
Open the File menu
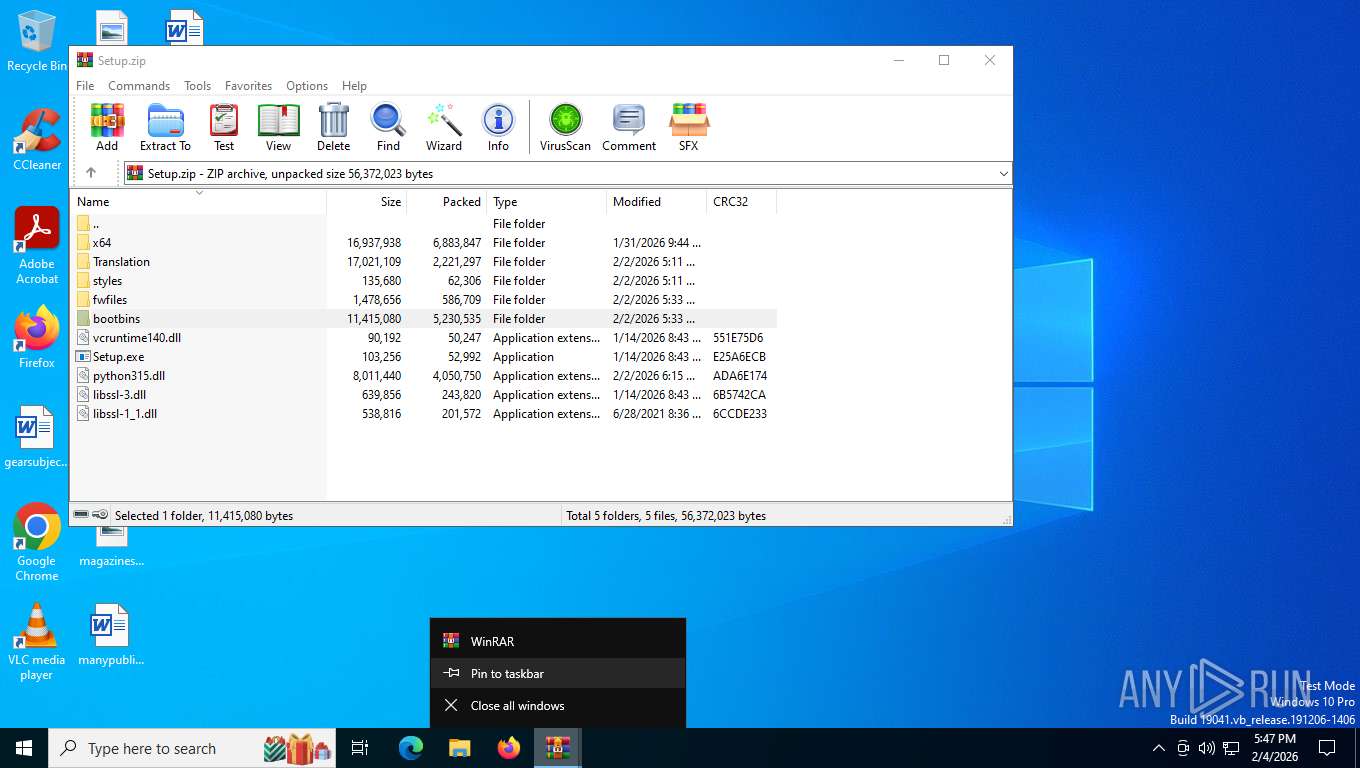tap(85, 86)
